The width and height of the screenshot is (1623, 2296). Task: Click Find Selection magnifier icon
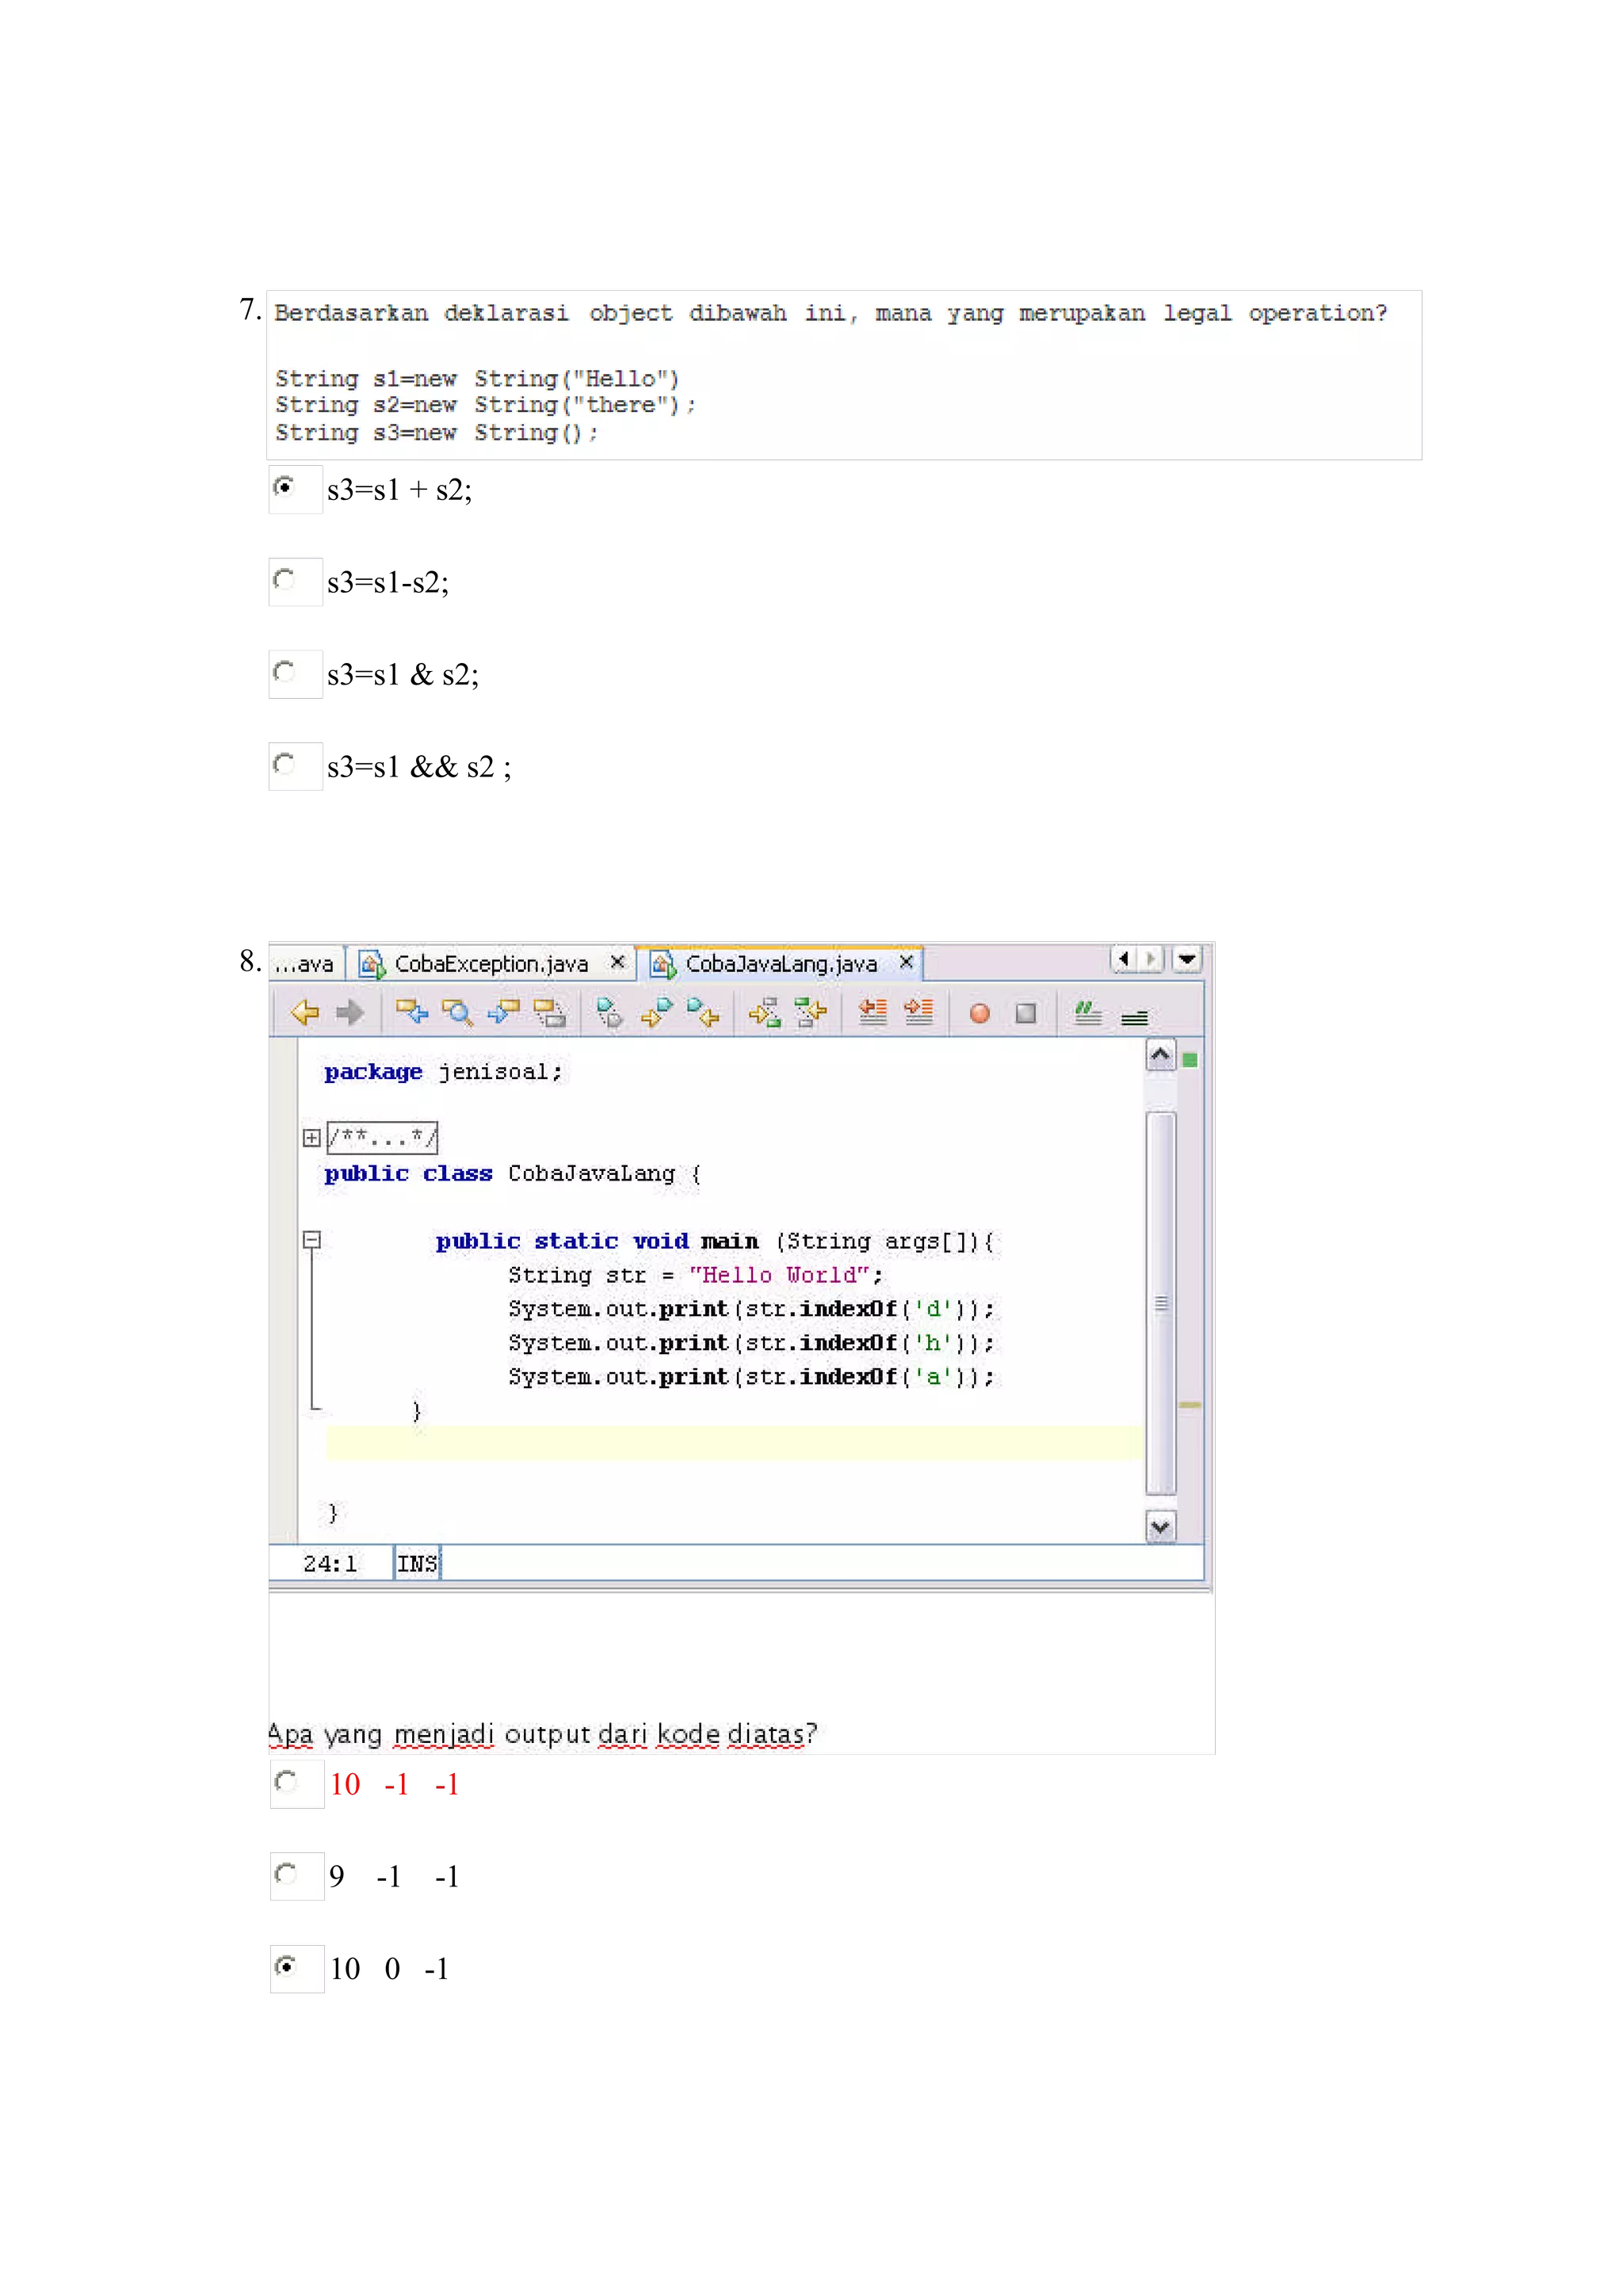458,1012
